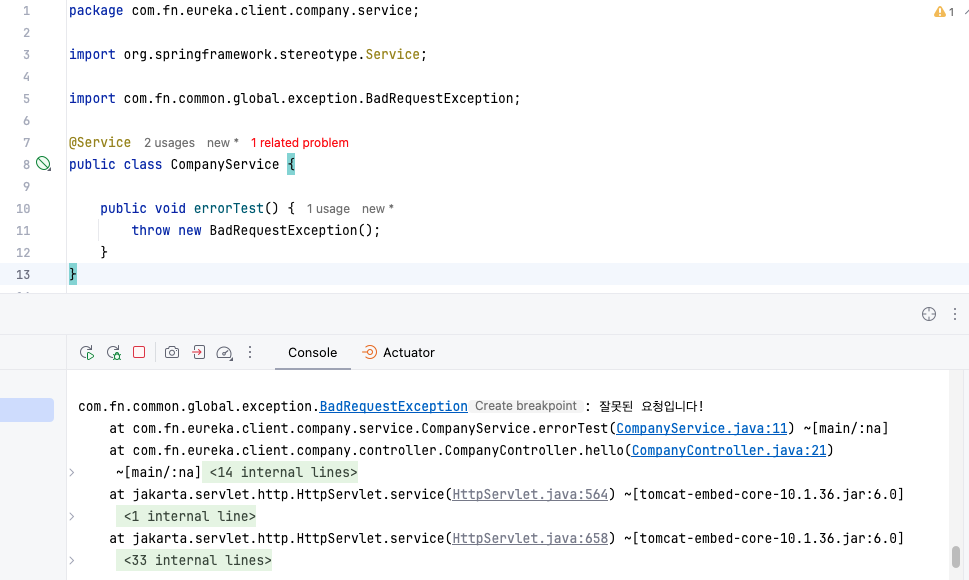
Task: Click the '2 usages' inlay hint
Action: 169,143
